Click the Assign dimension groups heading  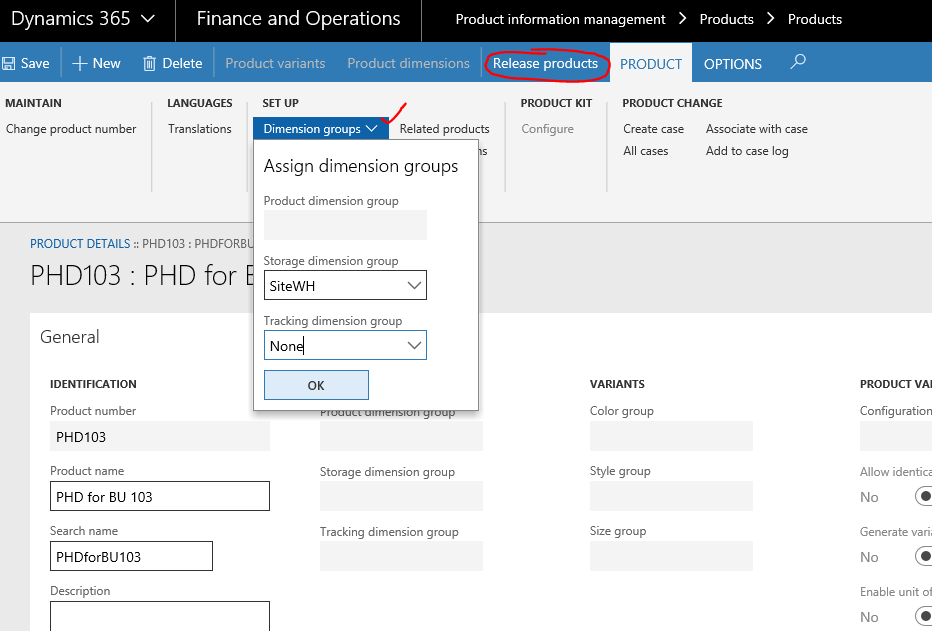pyautogui.click(x=361, y=166)
